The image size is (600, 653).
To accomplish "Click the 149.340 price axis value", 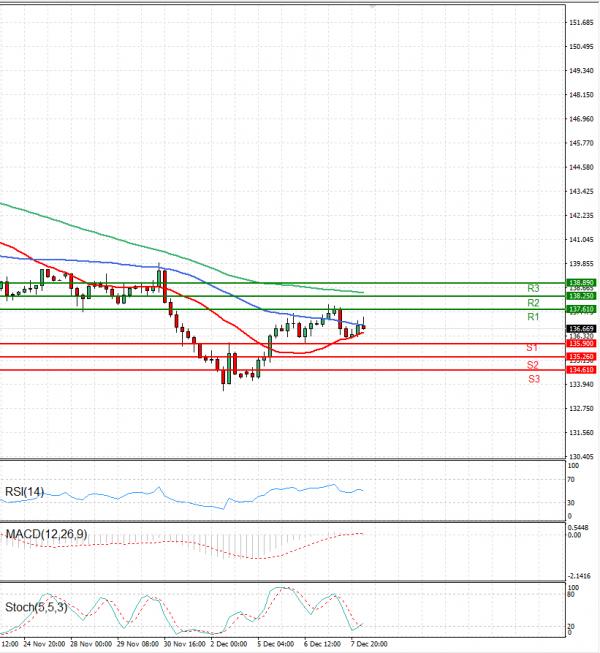I will pos(581,71).
